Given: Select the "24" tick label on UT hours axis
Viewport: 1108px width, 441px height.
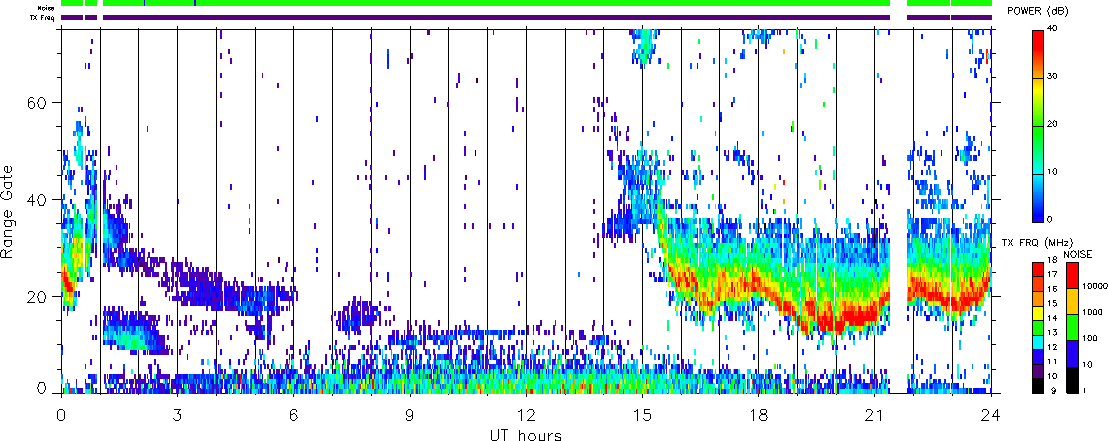Looking at the screenshot, I should point(991,414).
